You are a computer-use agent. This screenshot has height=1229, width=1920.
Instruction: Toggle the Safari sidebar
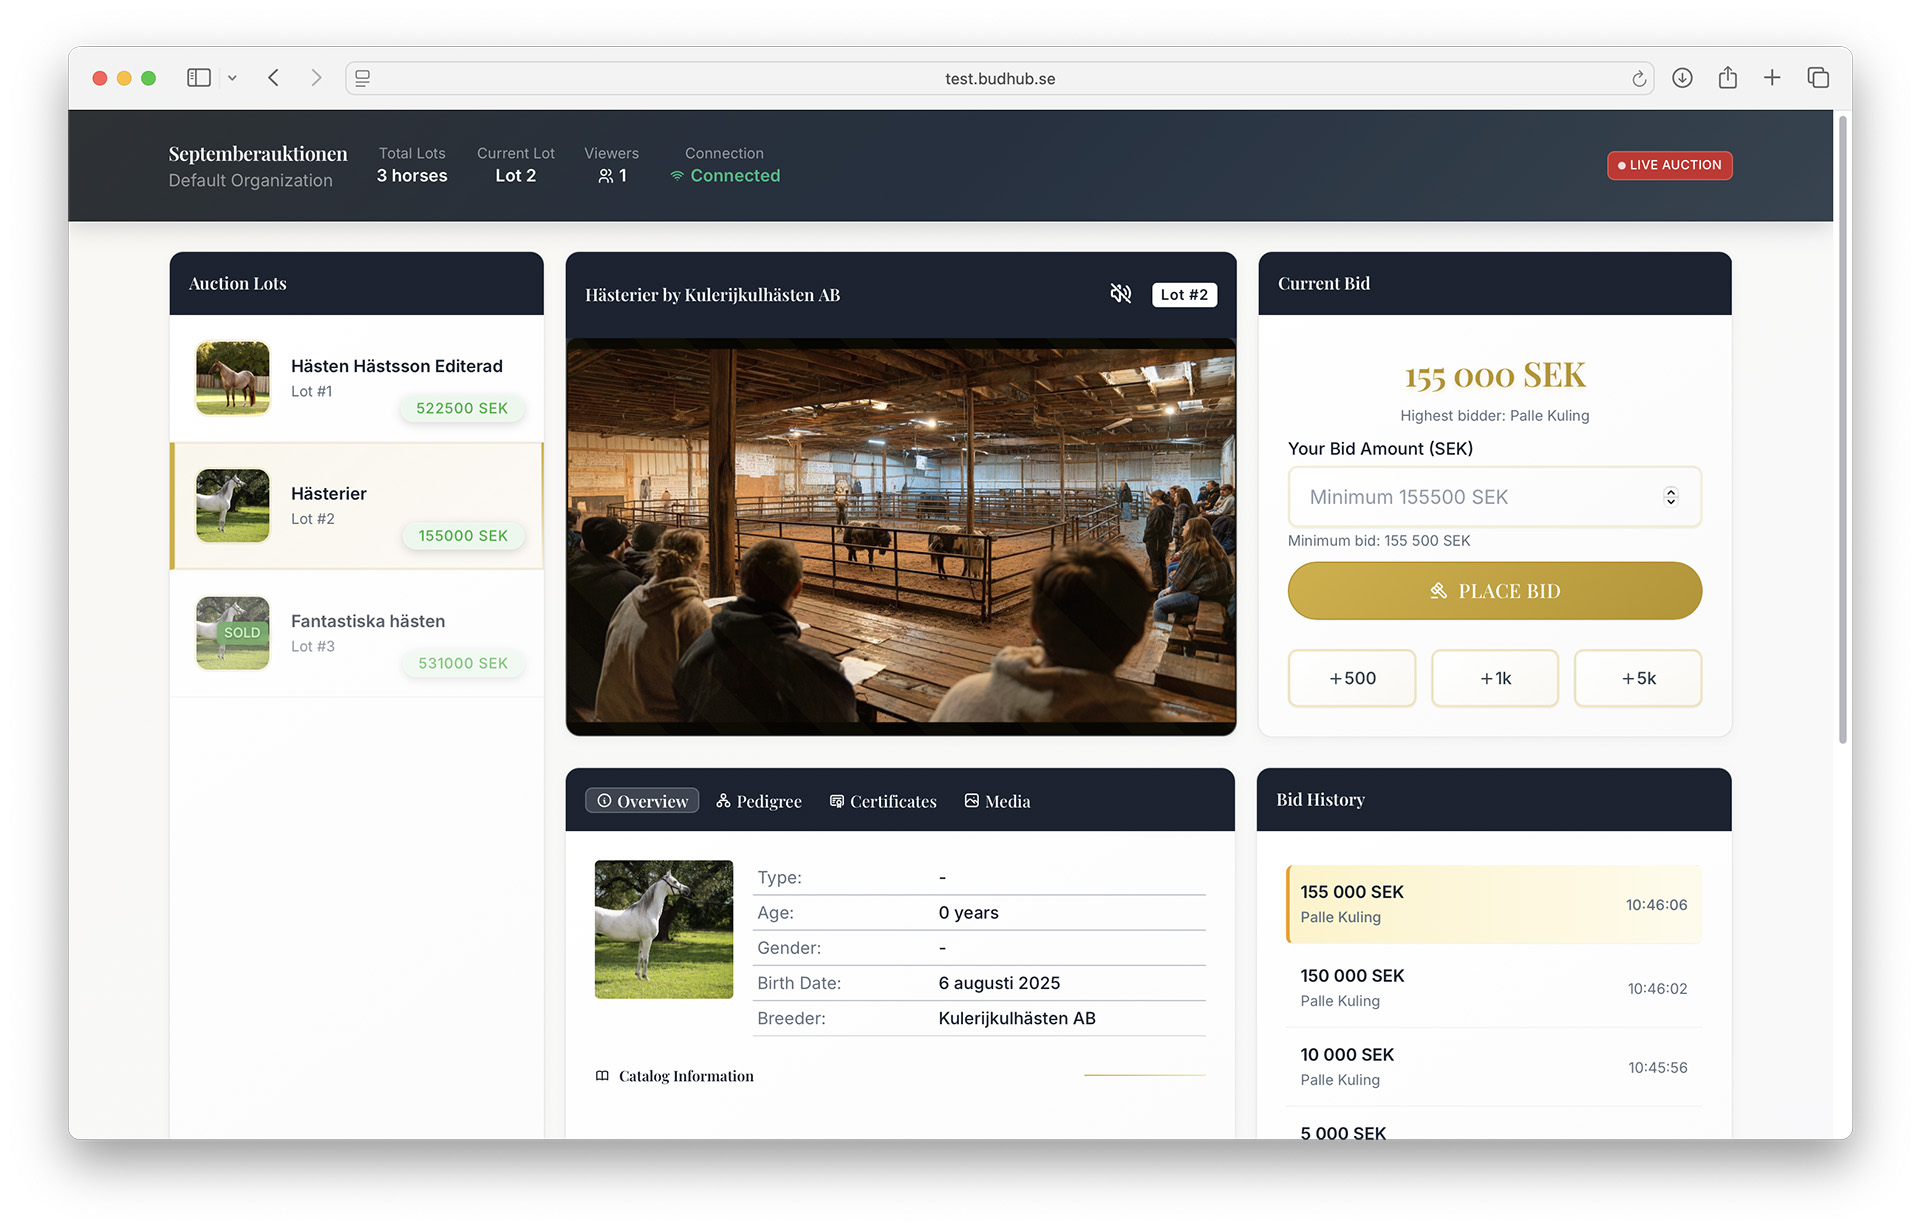pyautogui.click(x=199, y=78)
